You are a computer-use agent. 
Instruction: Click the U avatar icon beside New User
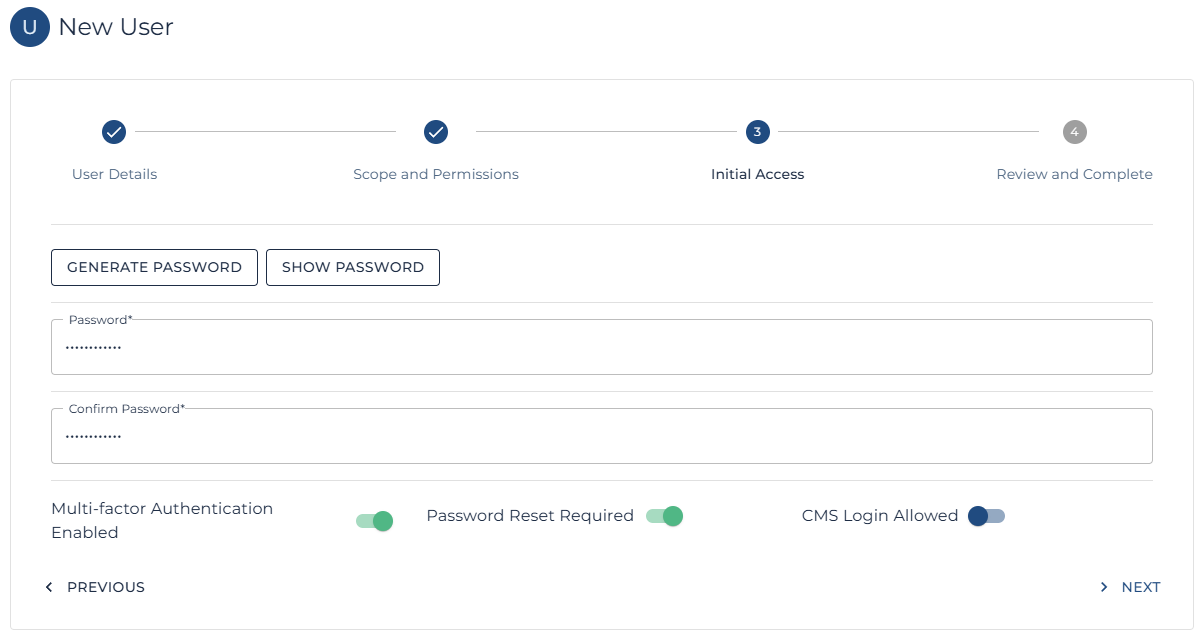(30, 27)
